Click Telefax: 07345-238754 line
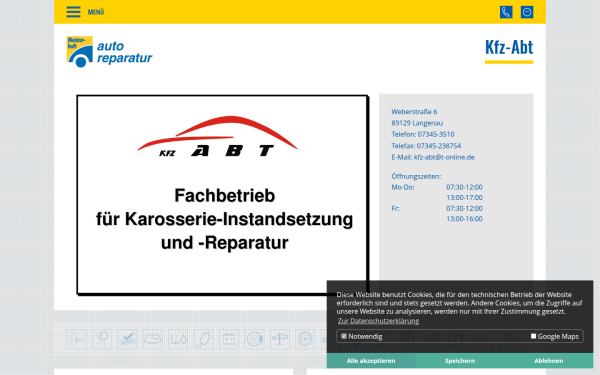This screenshot has width=600, height=375. (x=426, y=146)
